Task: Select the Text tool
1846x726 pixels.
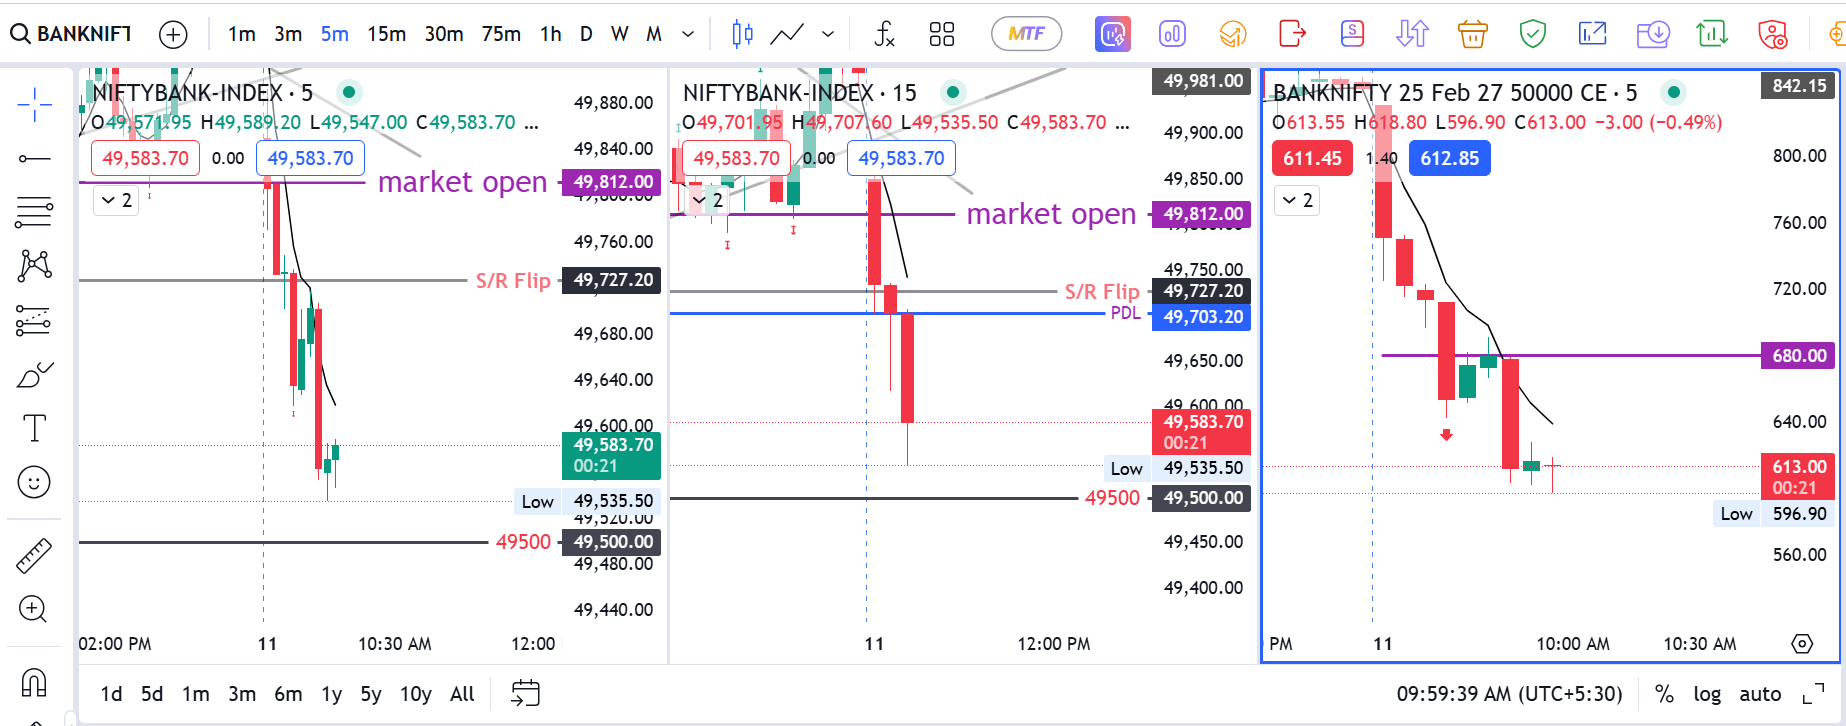Action: pyautogui.click(x=34, y=428)
